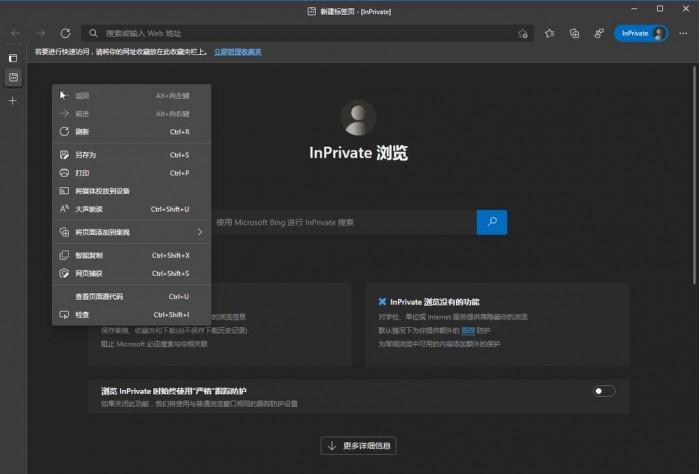The width and height of the screenshot is (700, 474).
Task: Open the share/profile links icon in toolbar
Action: [x=599, y=33]
